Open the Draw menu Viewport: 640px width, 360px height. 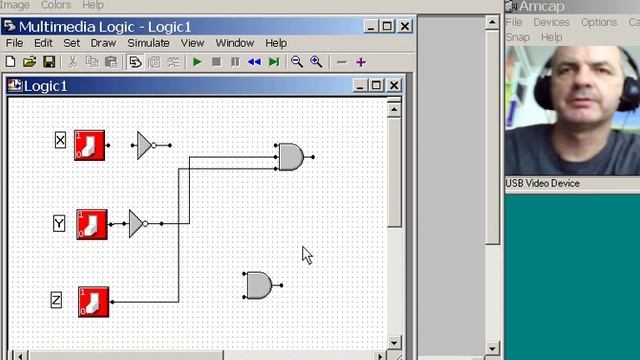[x=103, y=43]
